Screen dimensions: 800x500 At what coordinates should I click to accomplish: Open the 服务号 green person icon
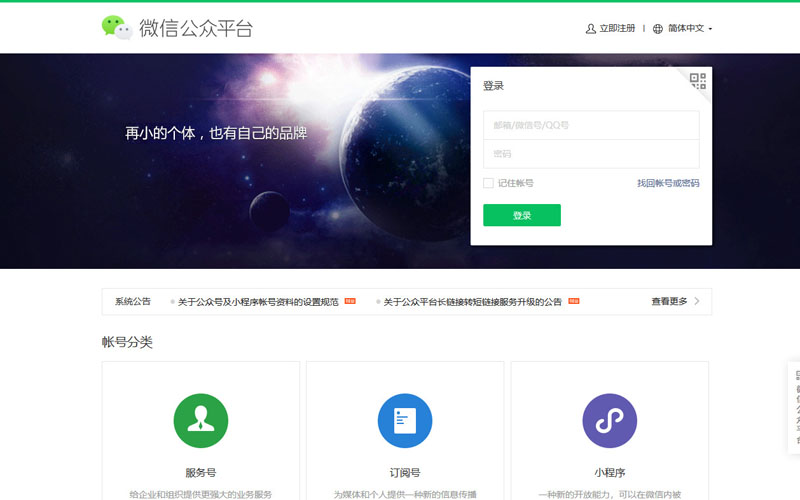coord(201,420)
